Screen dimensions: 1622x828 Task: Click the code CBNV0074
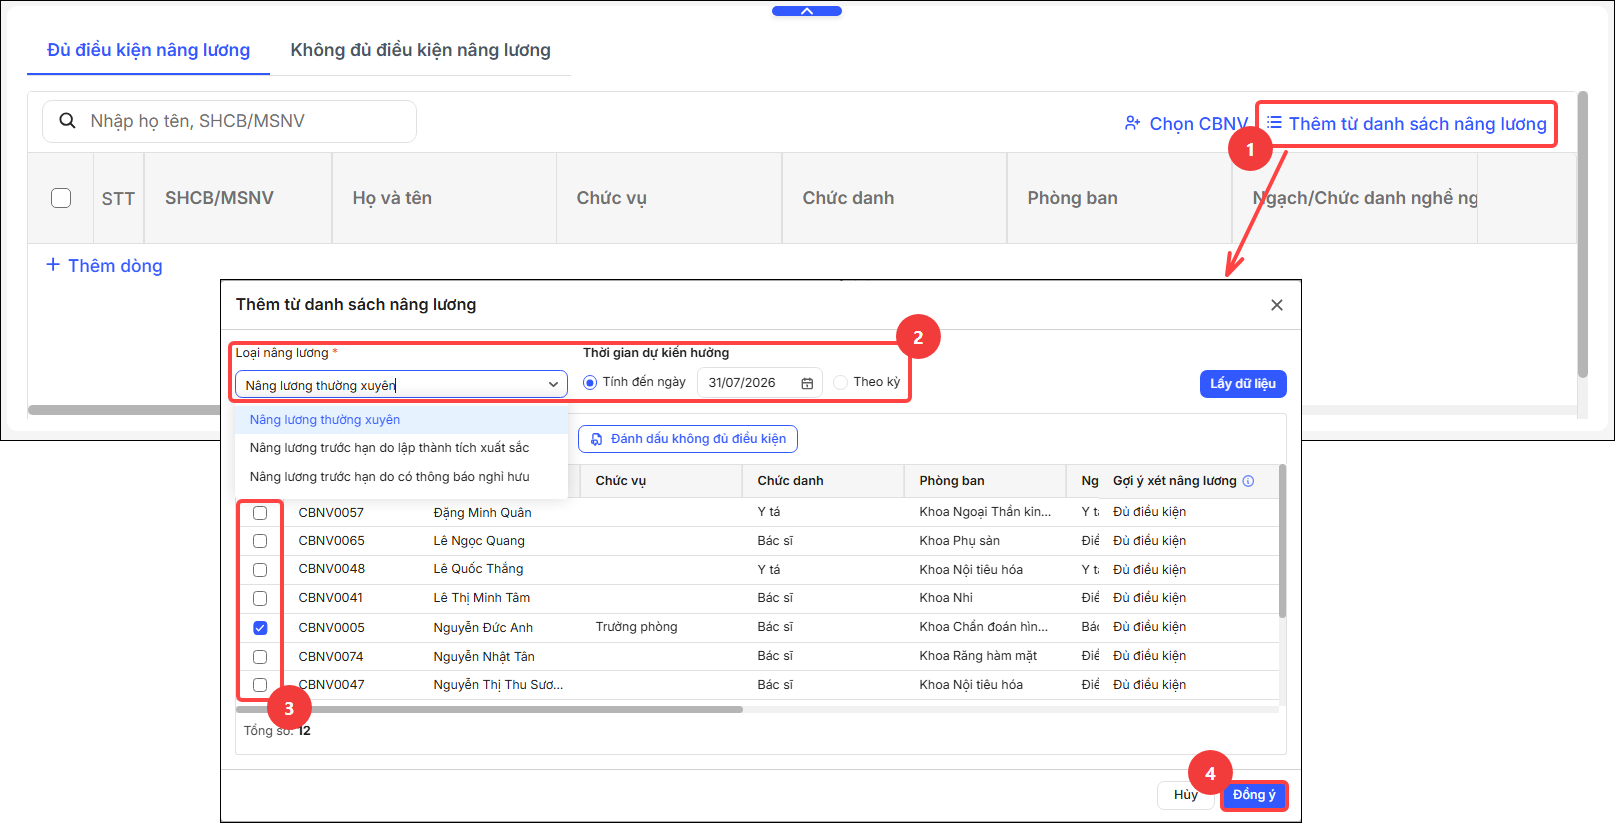pyautogui.click(x=331, y=657)
